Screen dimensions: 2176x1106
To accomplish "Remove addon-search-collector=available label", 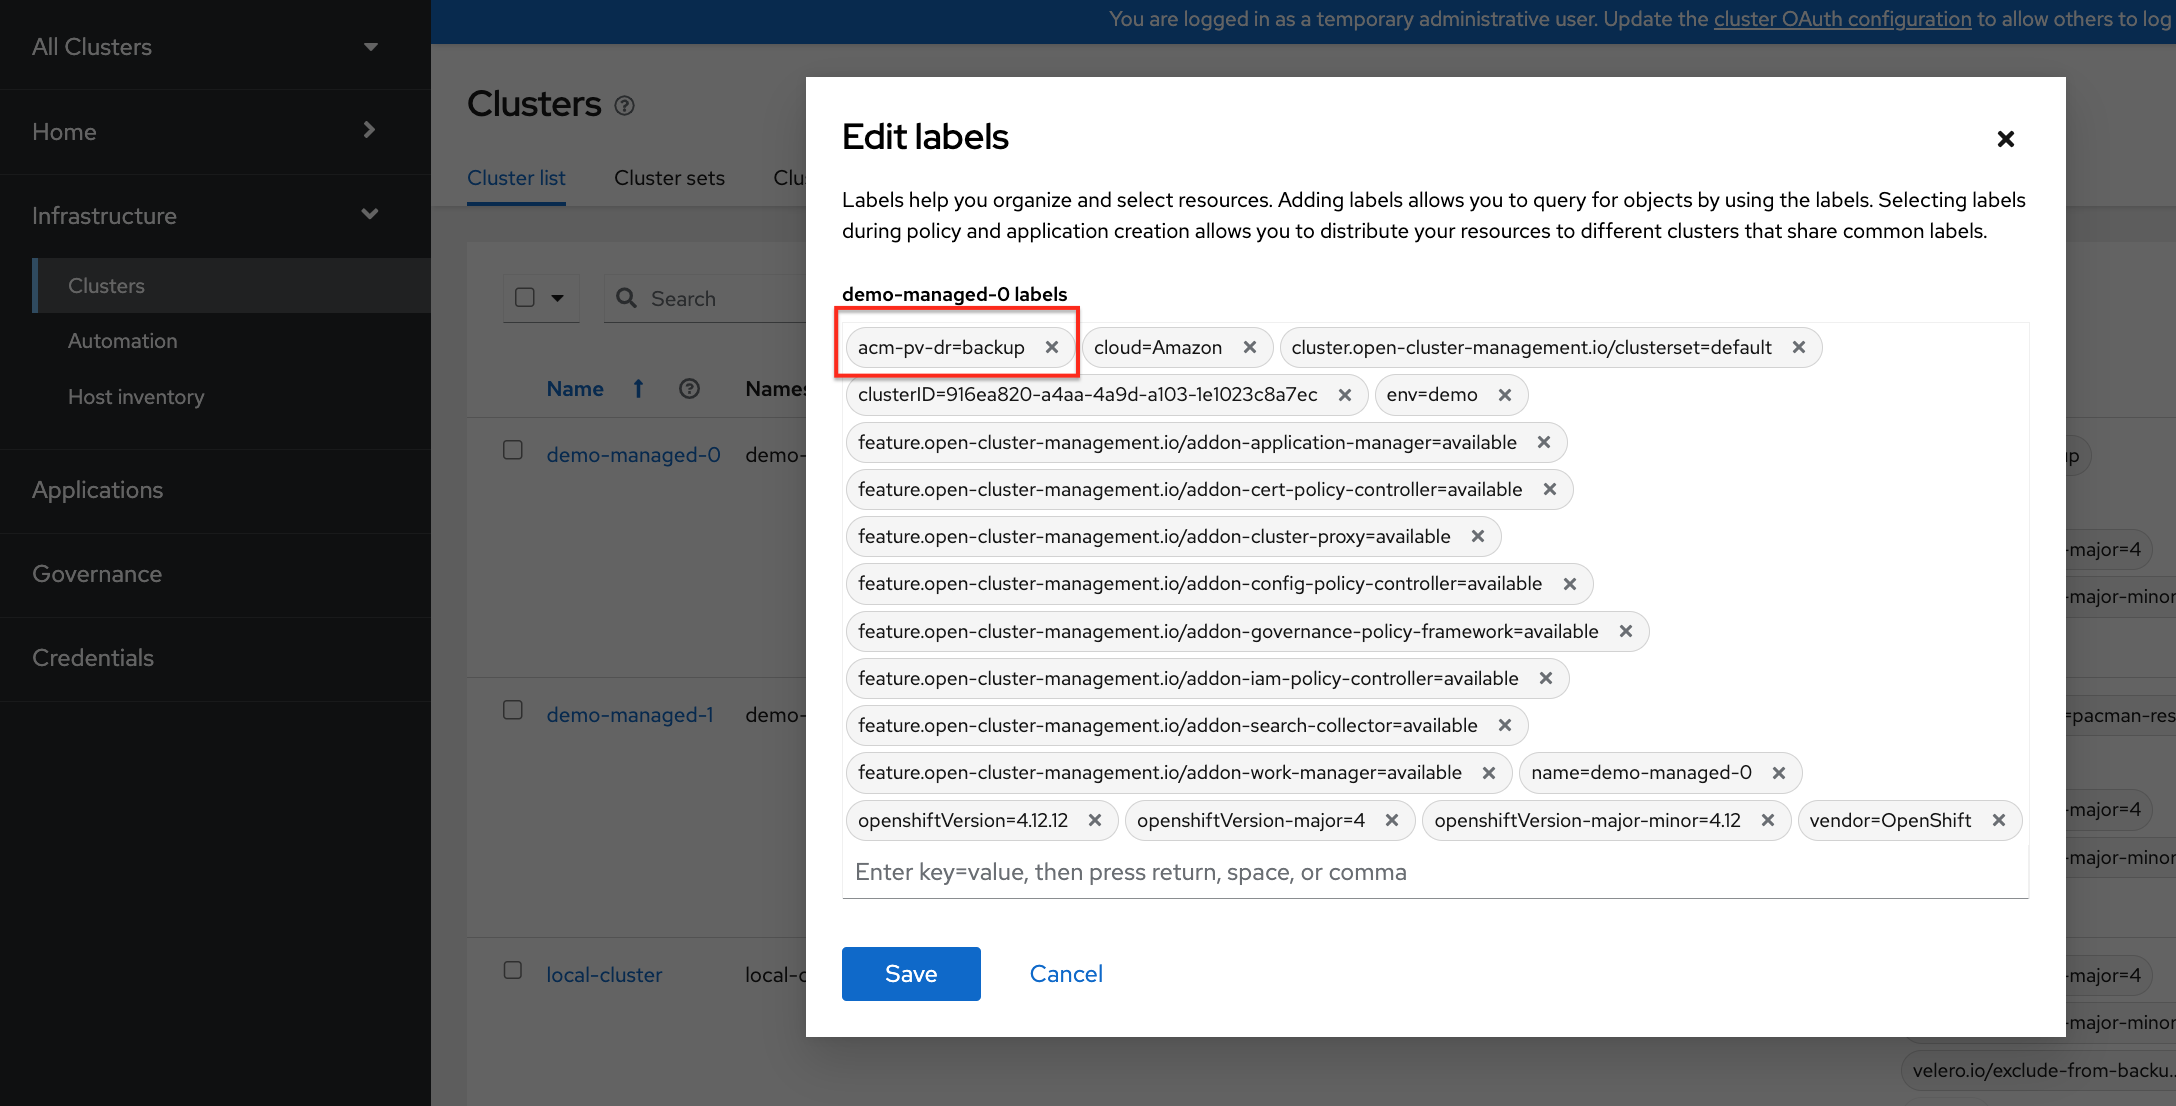I will tap(1504, 726).
